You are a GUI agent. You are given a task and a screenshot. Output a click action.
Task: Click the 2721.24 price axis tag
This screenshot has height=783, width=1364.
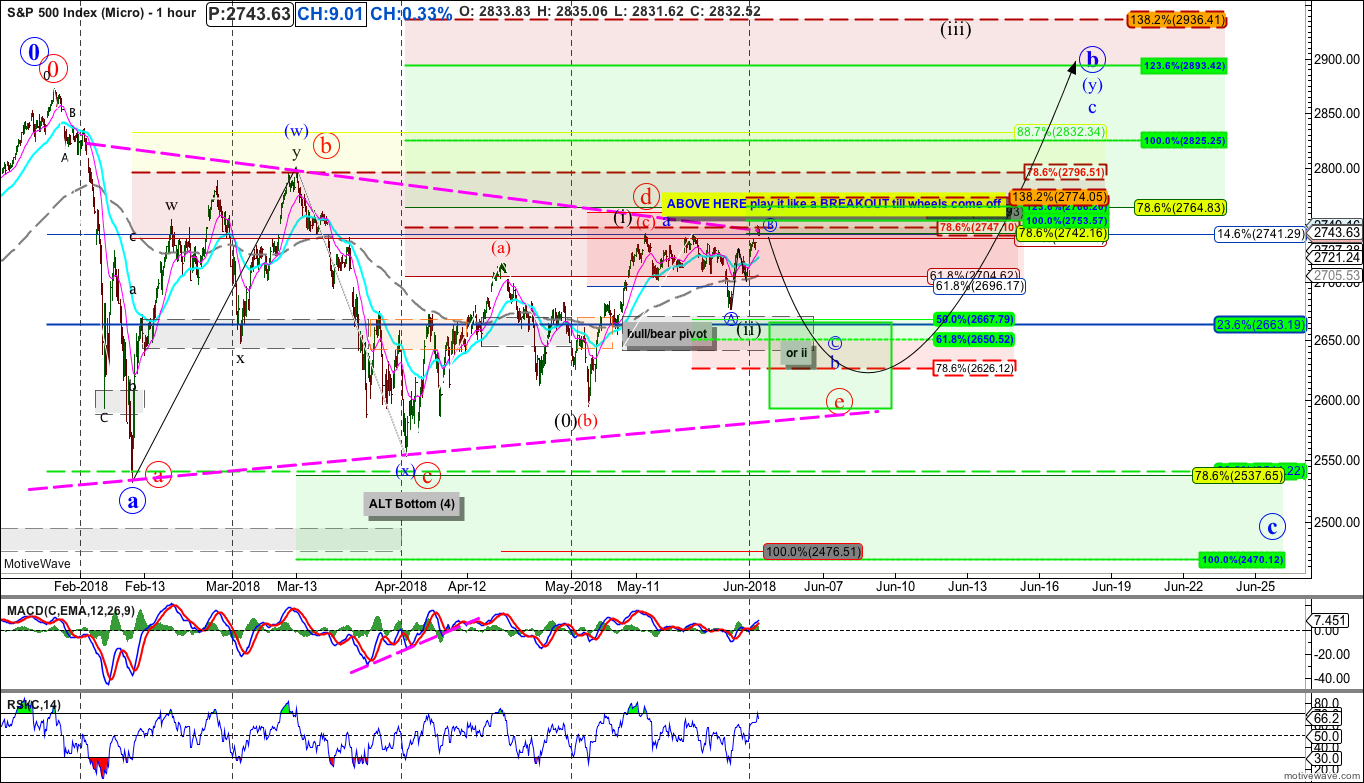tap(1337, 257)
